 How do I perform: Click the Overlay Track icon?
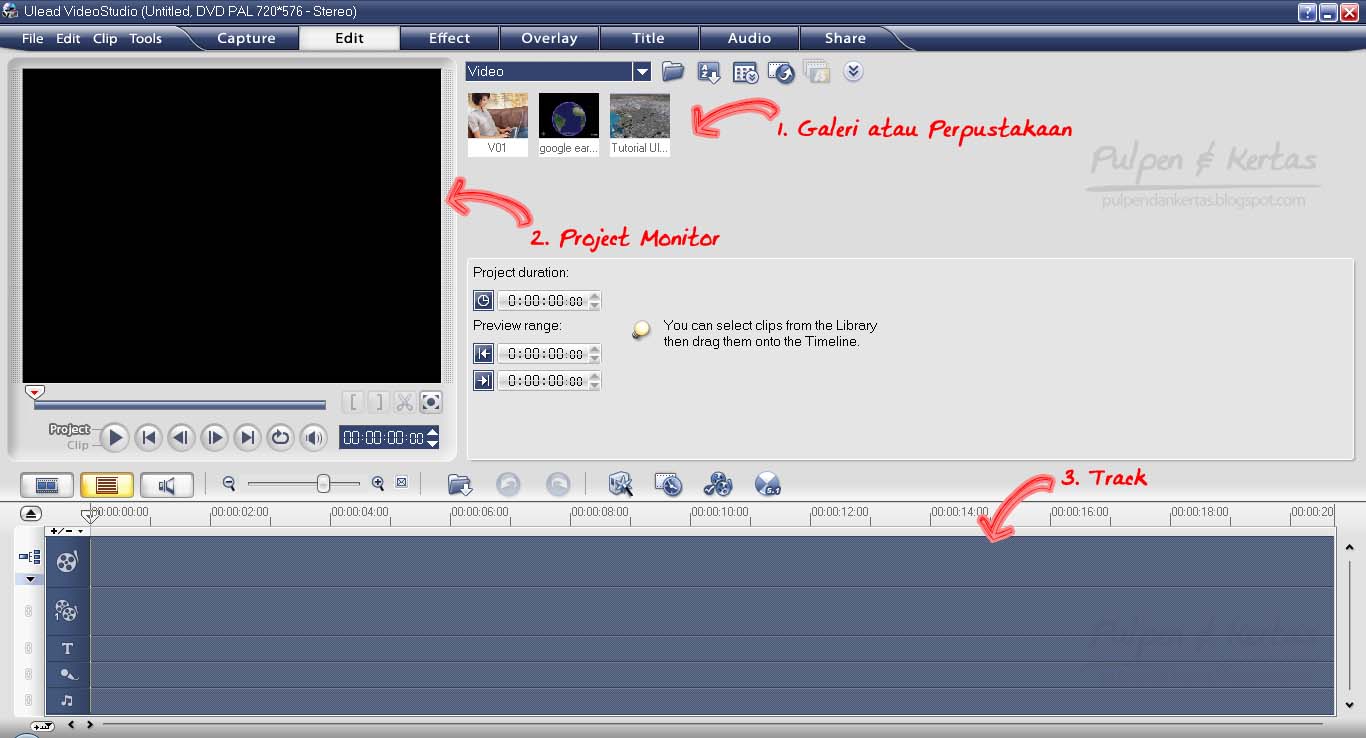pyautogui.click(x=66, y=610)
